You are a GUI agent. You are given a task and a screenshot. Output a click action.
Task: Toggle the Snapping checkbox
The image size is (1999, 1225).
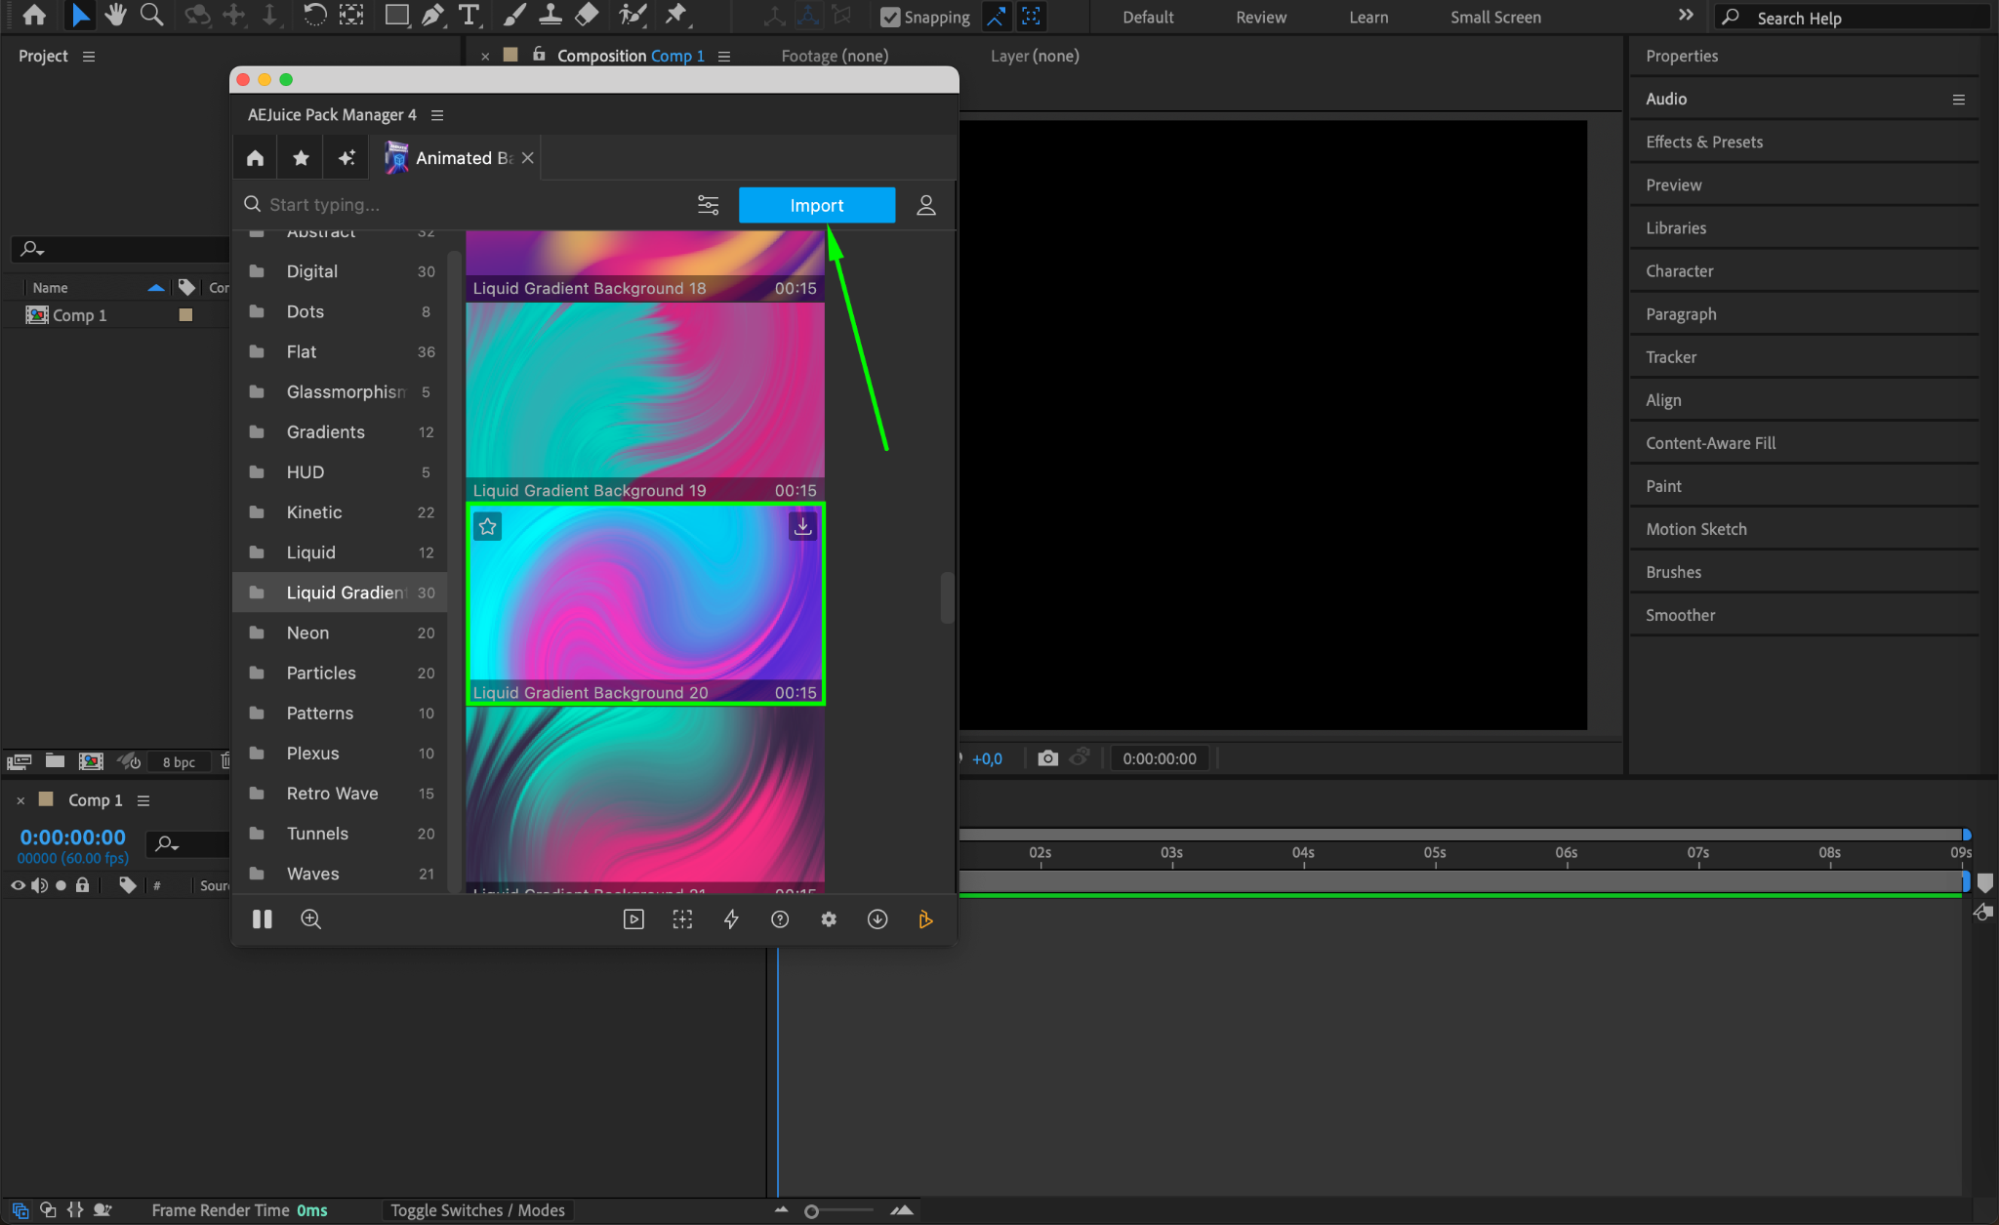[890, 17]
